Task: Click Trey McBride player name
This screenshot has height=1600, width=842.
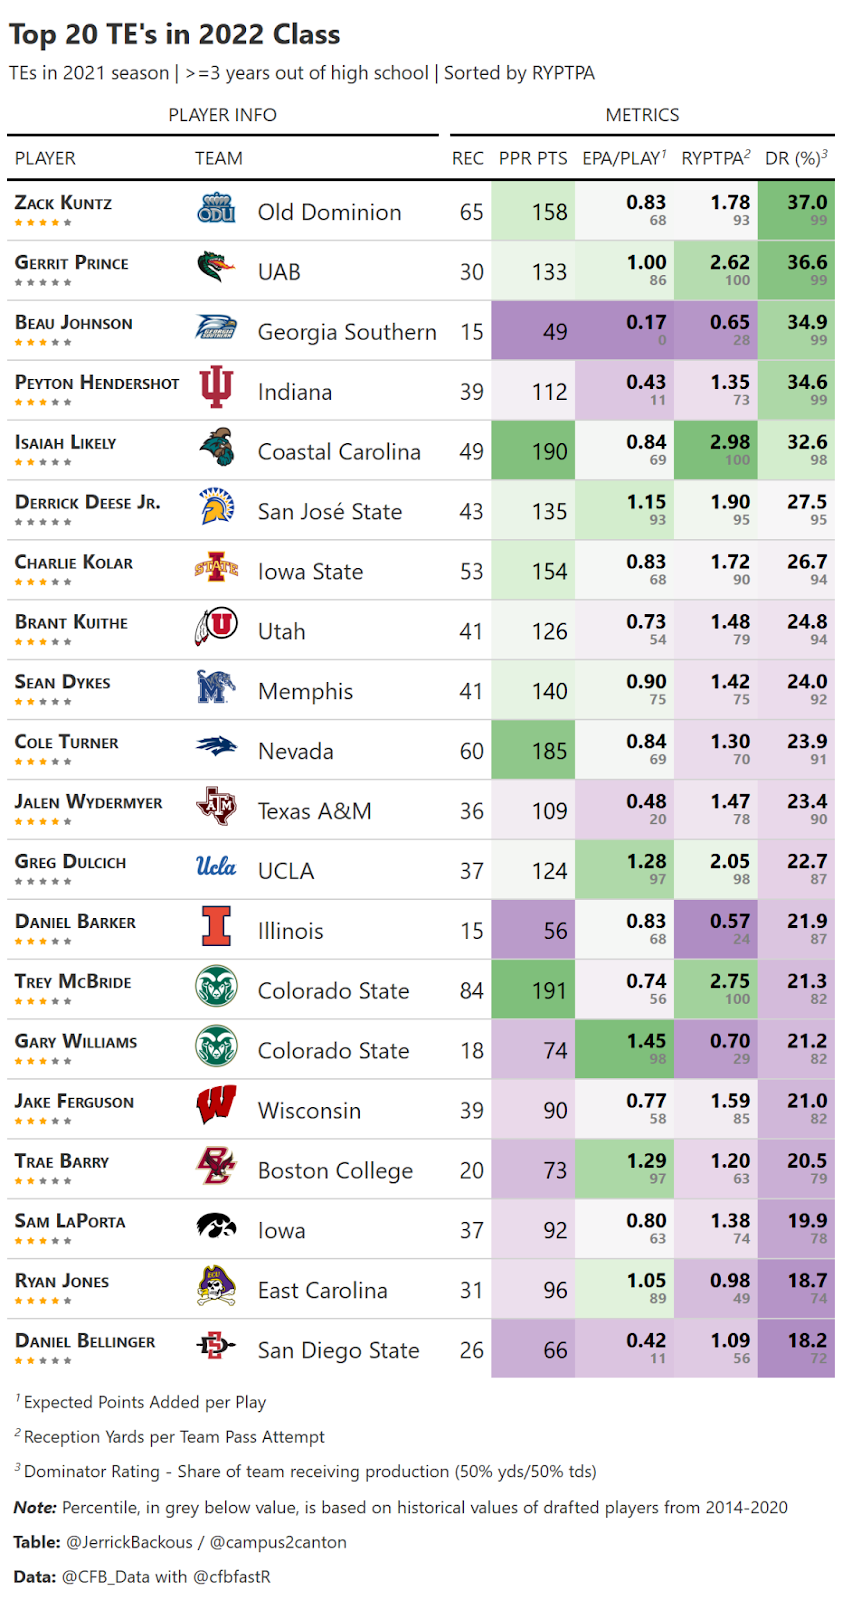Action: [x=73, y=982]
